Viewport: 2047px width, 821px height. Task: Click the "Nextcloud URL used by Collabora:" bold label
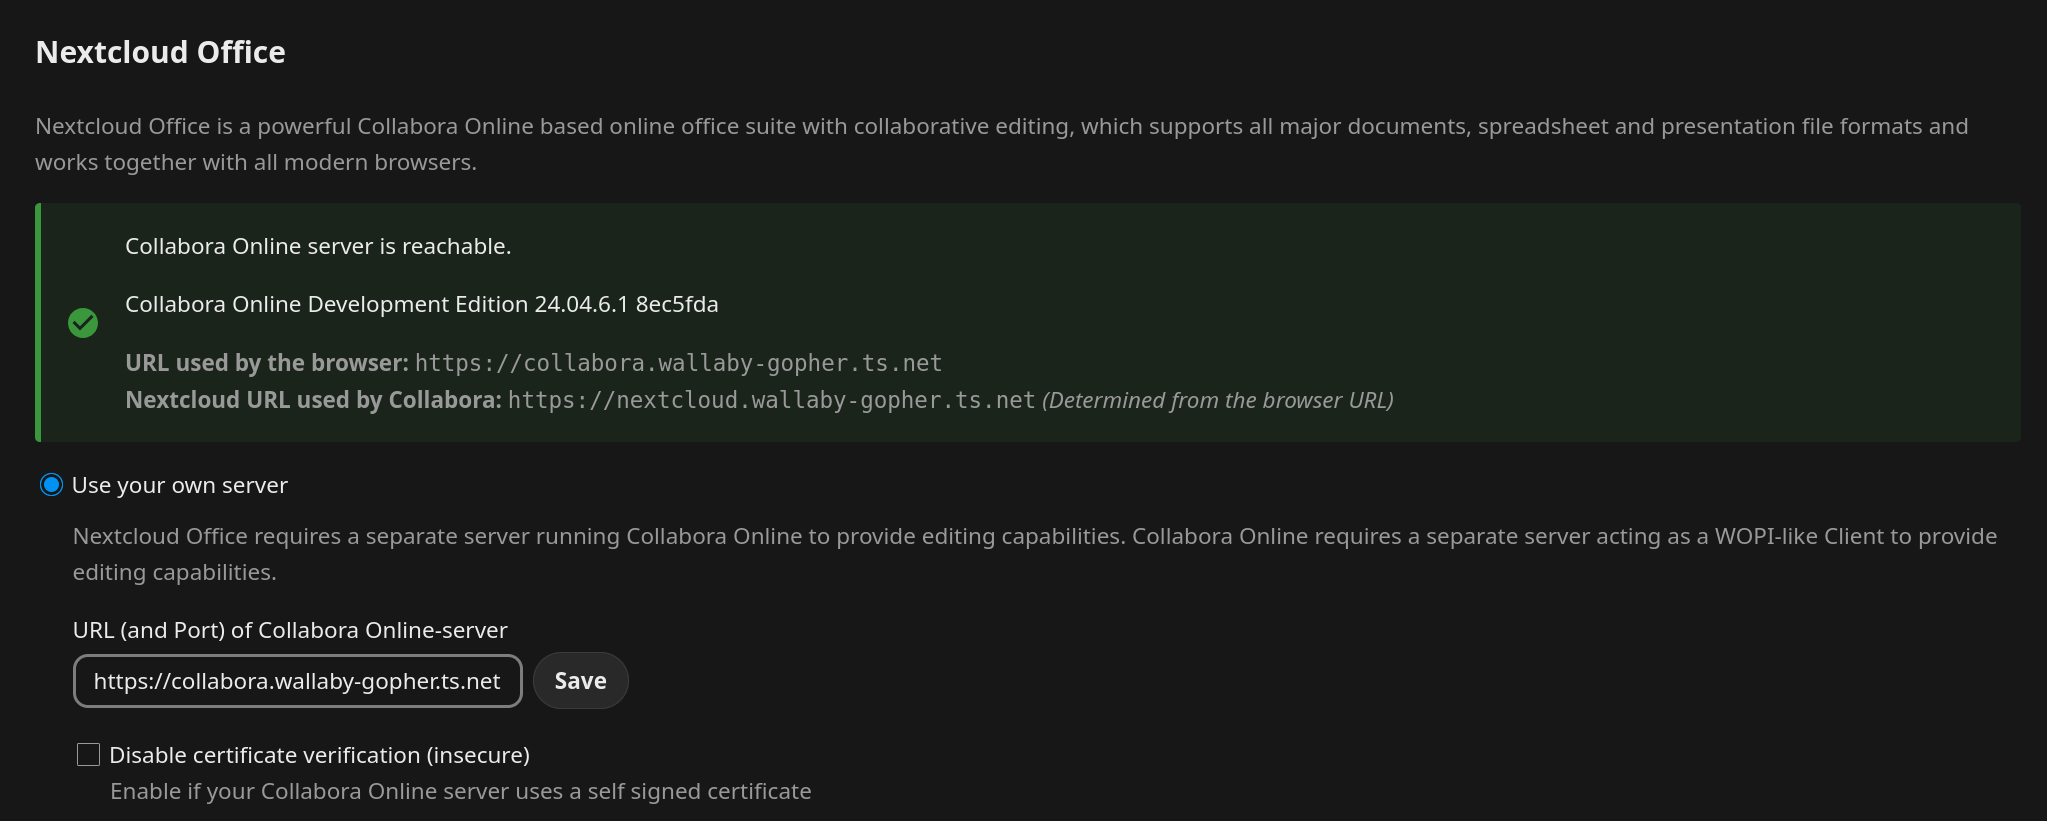(313, 400)
